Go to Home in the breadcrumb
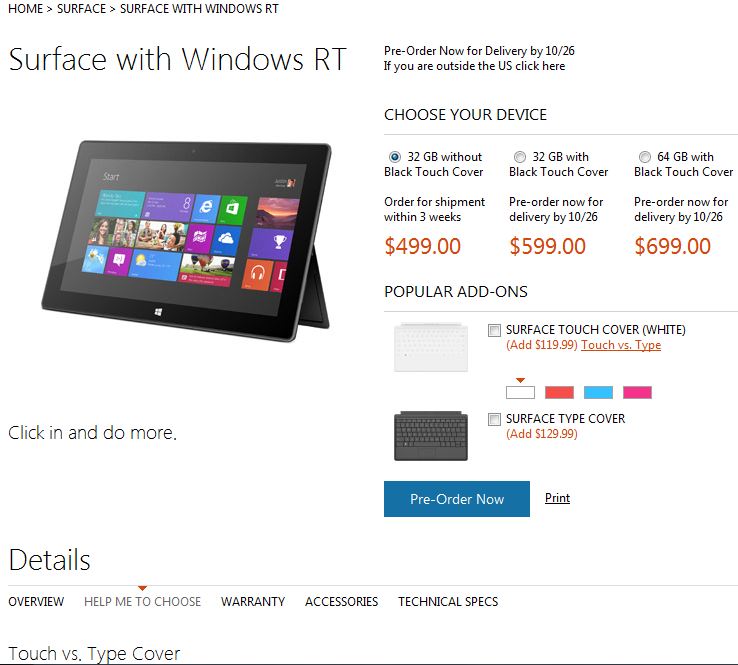The image size is (738, 665). tap(25, 9)
